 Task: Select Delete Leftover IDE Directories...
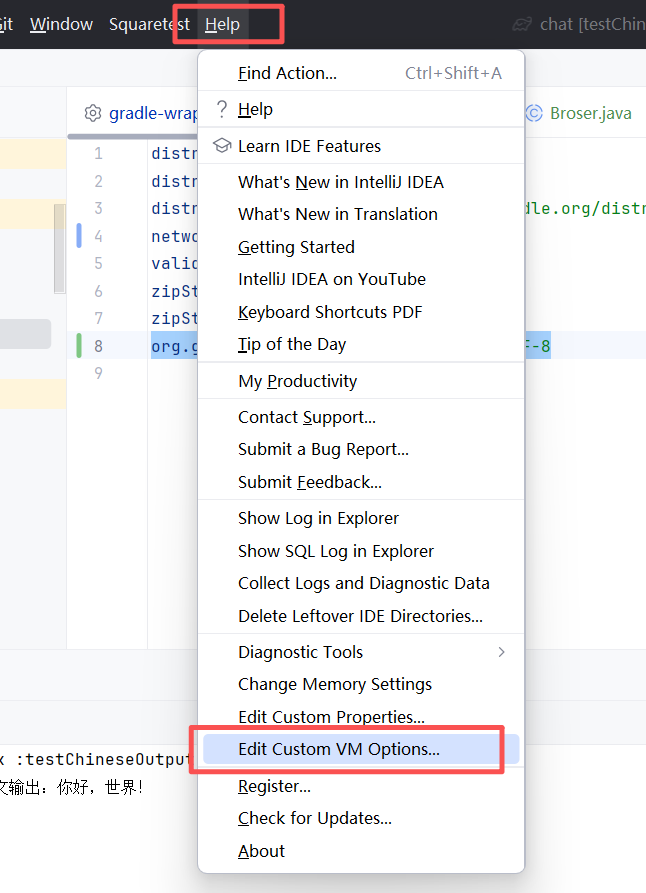point(361,616)
